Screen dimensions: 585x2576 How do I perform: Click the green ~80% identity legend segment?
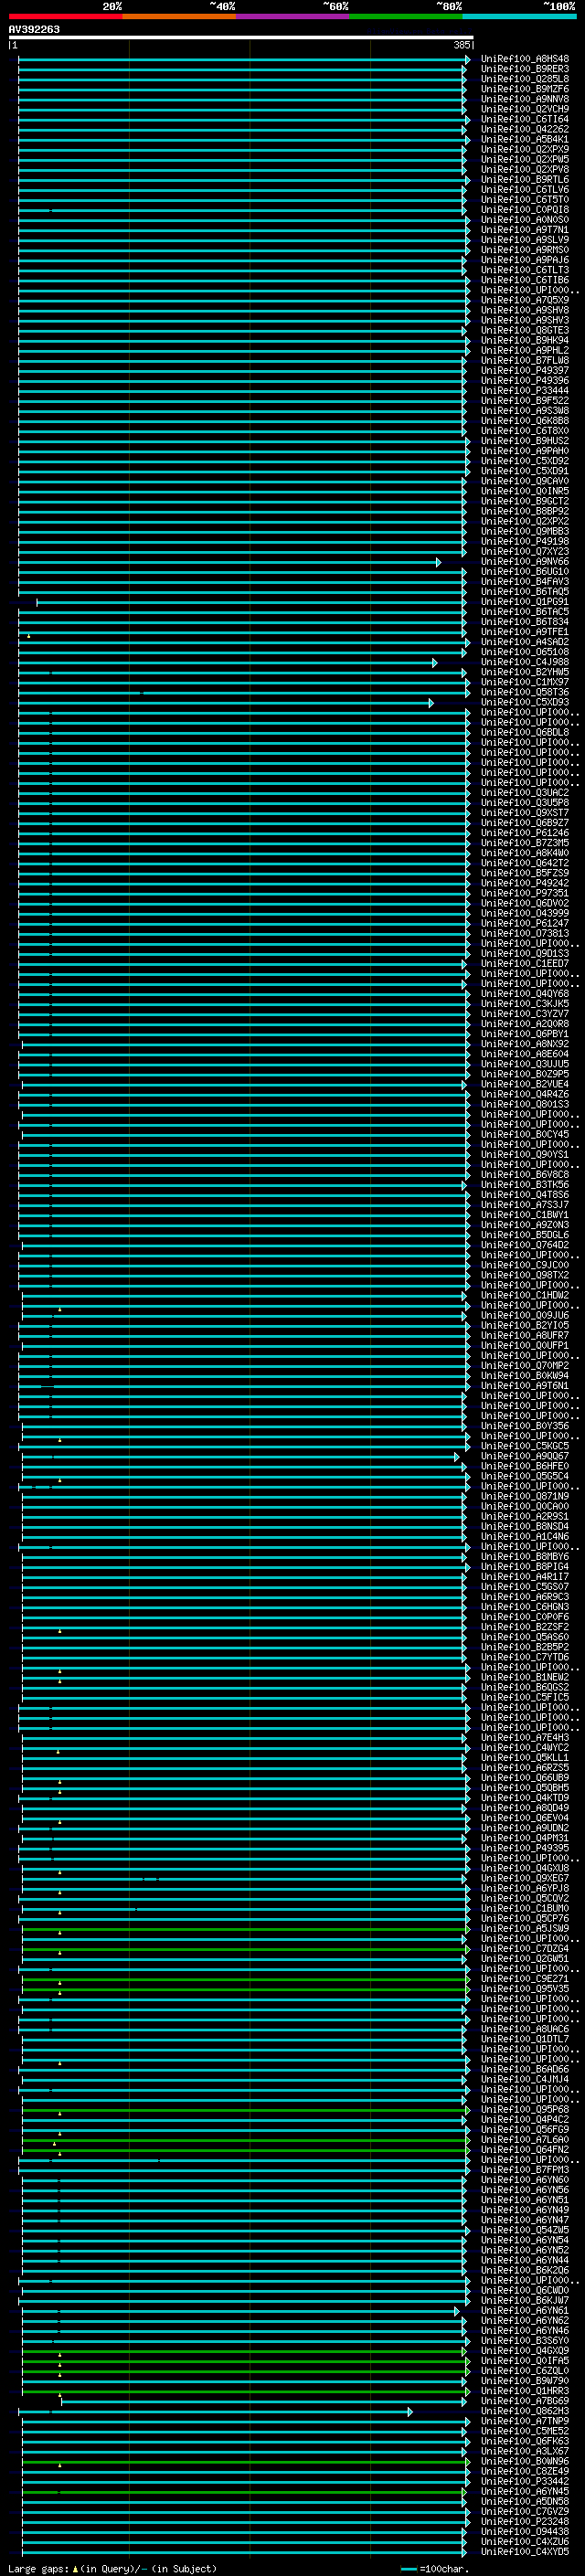(x=406, y=16)
